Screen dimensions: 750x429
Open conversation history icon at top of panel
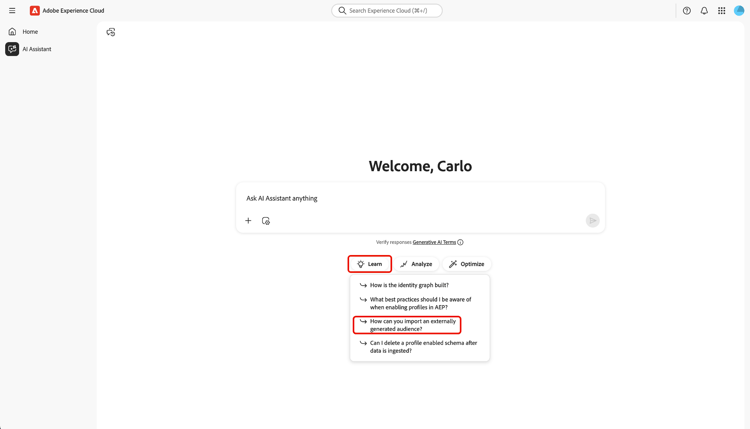click(x=110, y=32)
